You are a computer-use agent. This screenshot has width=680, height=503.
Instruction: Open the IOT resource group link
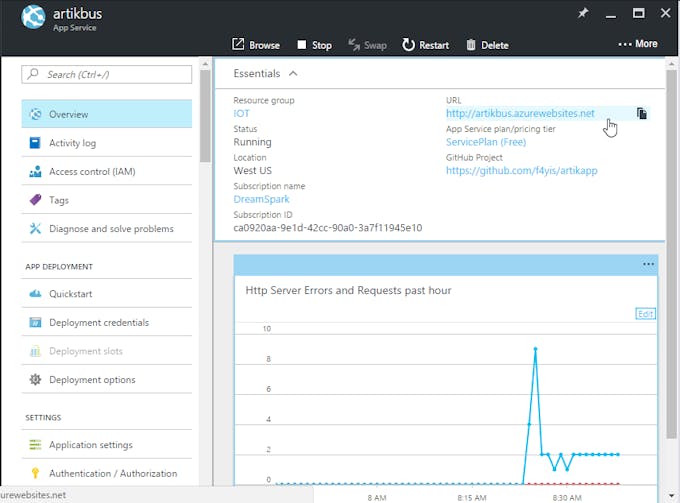(x=241, y=113)
